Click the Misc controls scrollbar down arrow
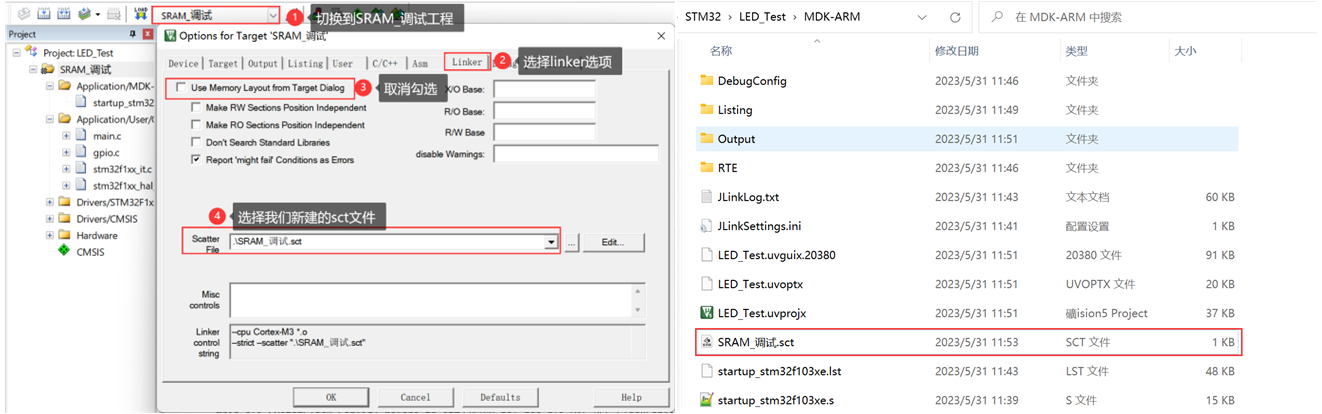The image size is (1322, 414). point(638,310)
